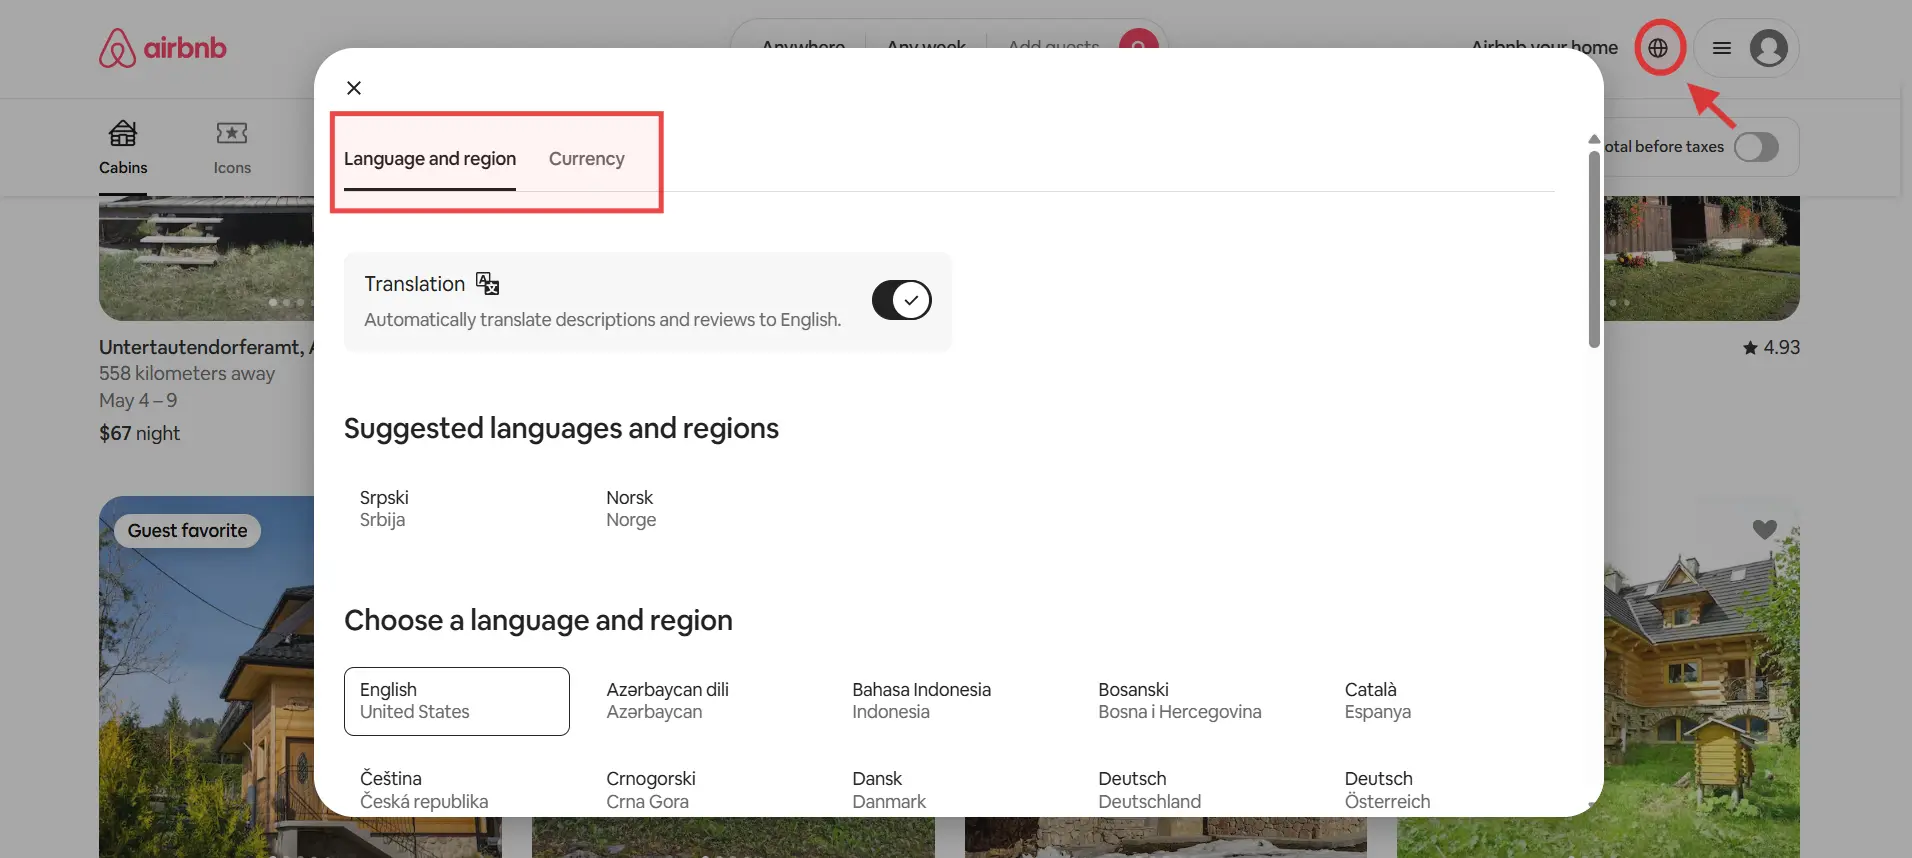Click the dialog's vertical scrollbar thumb

click(x=1594, y=249)
